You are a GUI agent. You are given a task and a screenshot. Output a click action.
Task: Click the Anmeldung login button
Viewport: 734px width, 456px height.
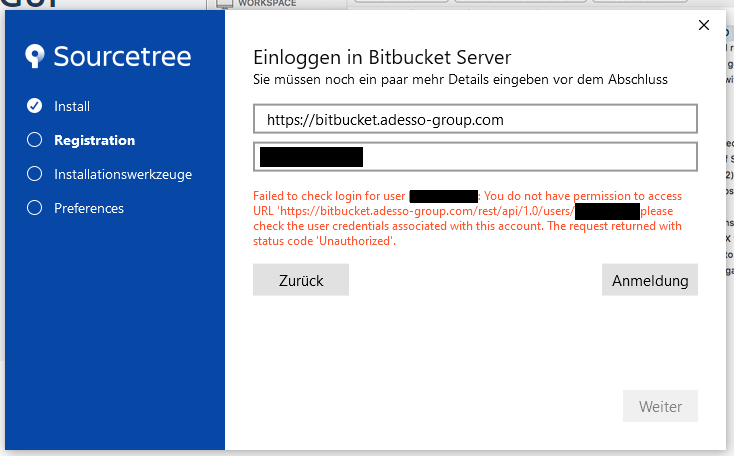(x=650, y=279)
